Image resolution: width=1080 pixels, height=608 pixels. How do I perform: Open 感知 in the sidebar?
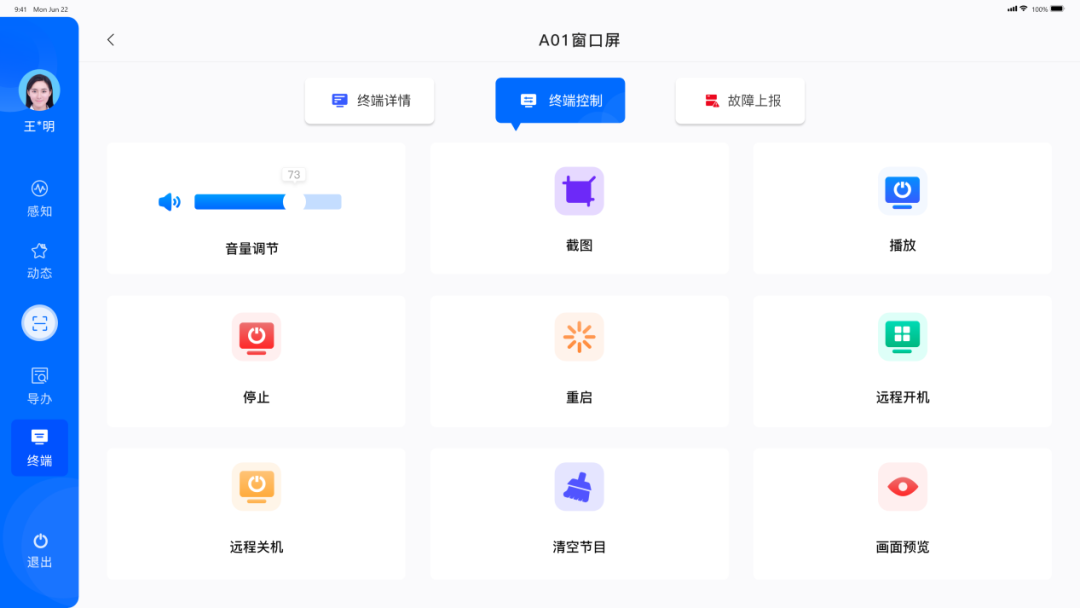tap(40, 198)
